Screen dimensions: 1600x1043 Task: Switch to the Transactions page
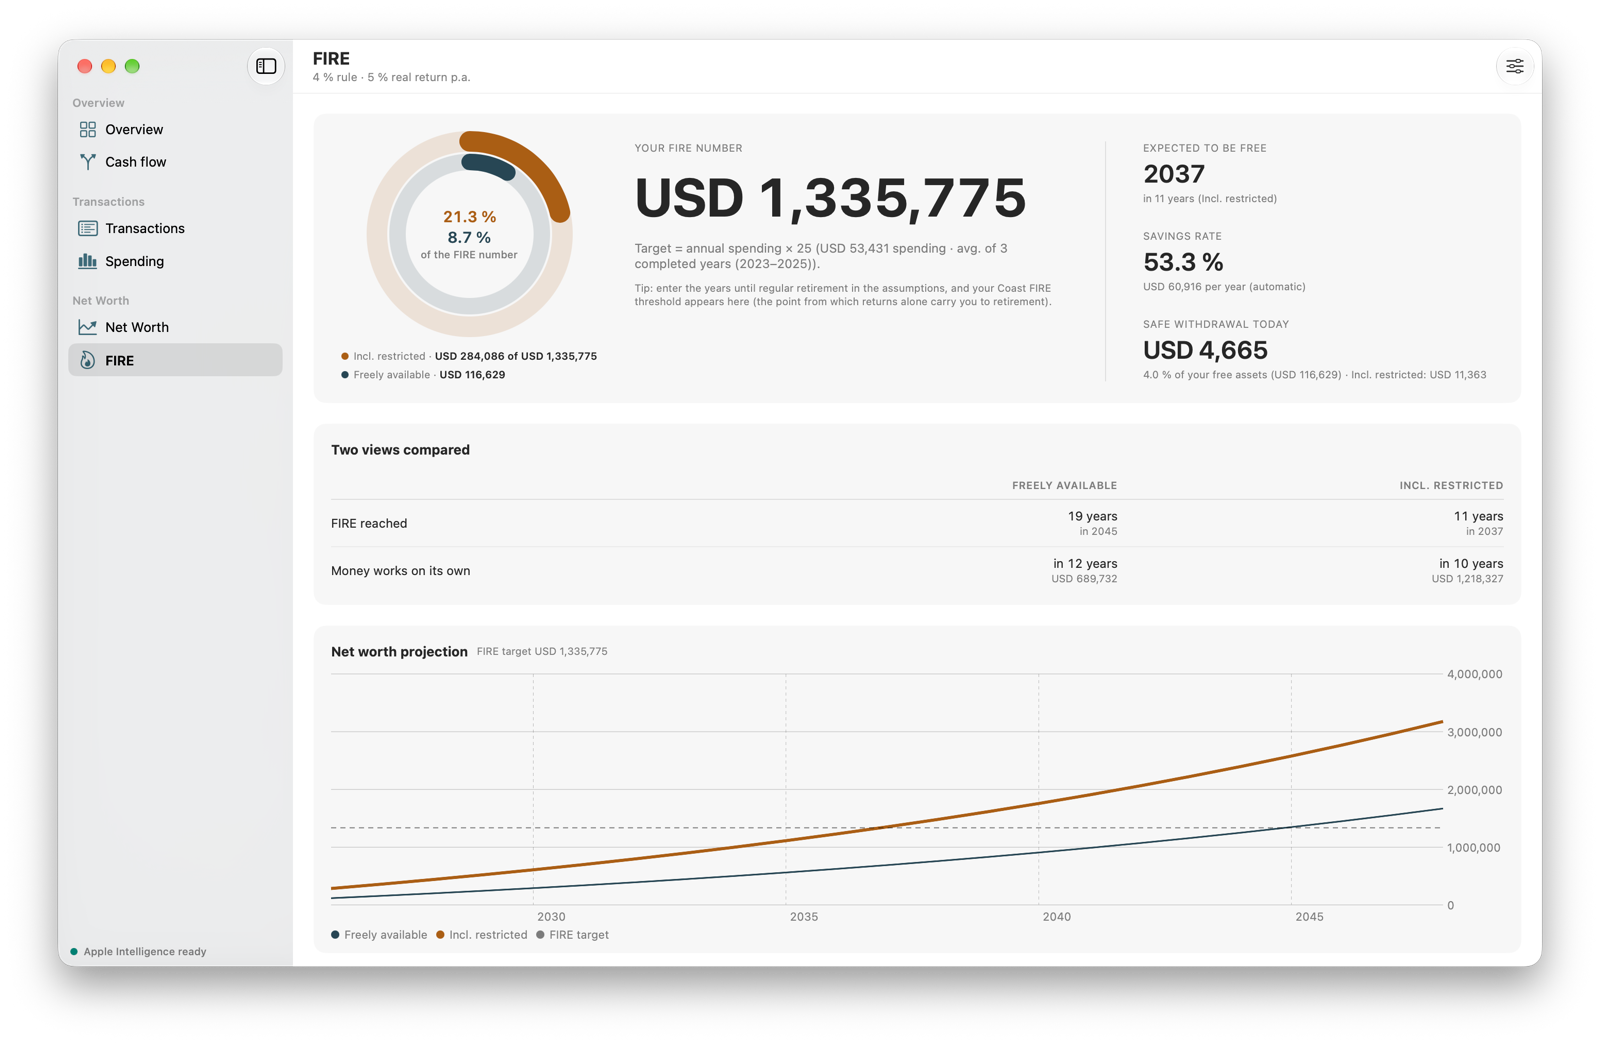point(175,228)
